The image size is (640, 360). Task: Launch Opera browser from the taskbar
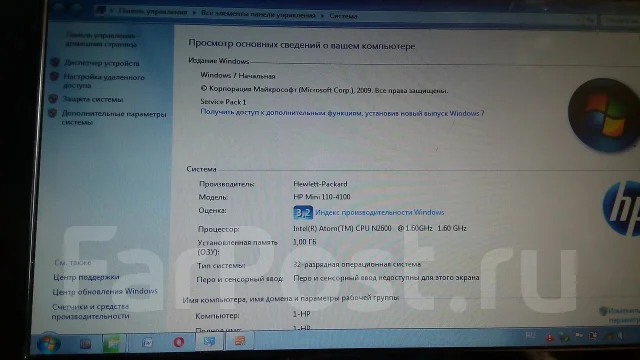click(178, 342)
